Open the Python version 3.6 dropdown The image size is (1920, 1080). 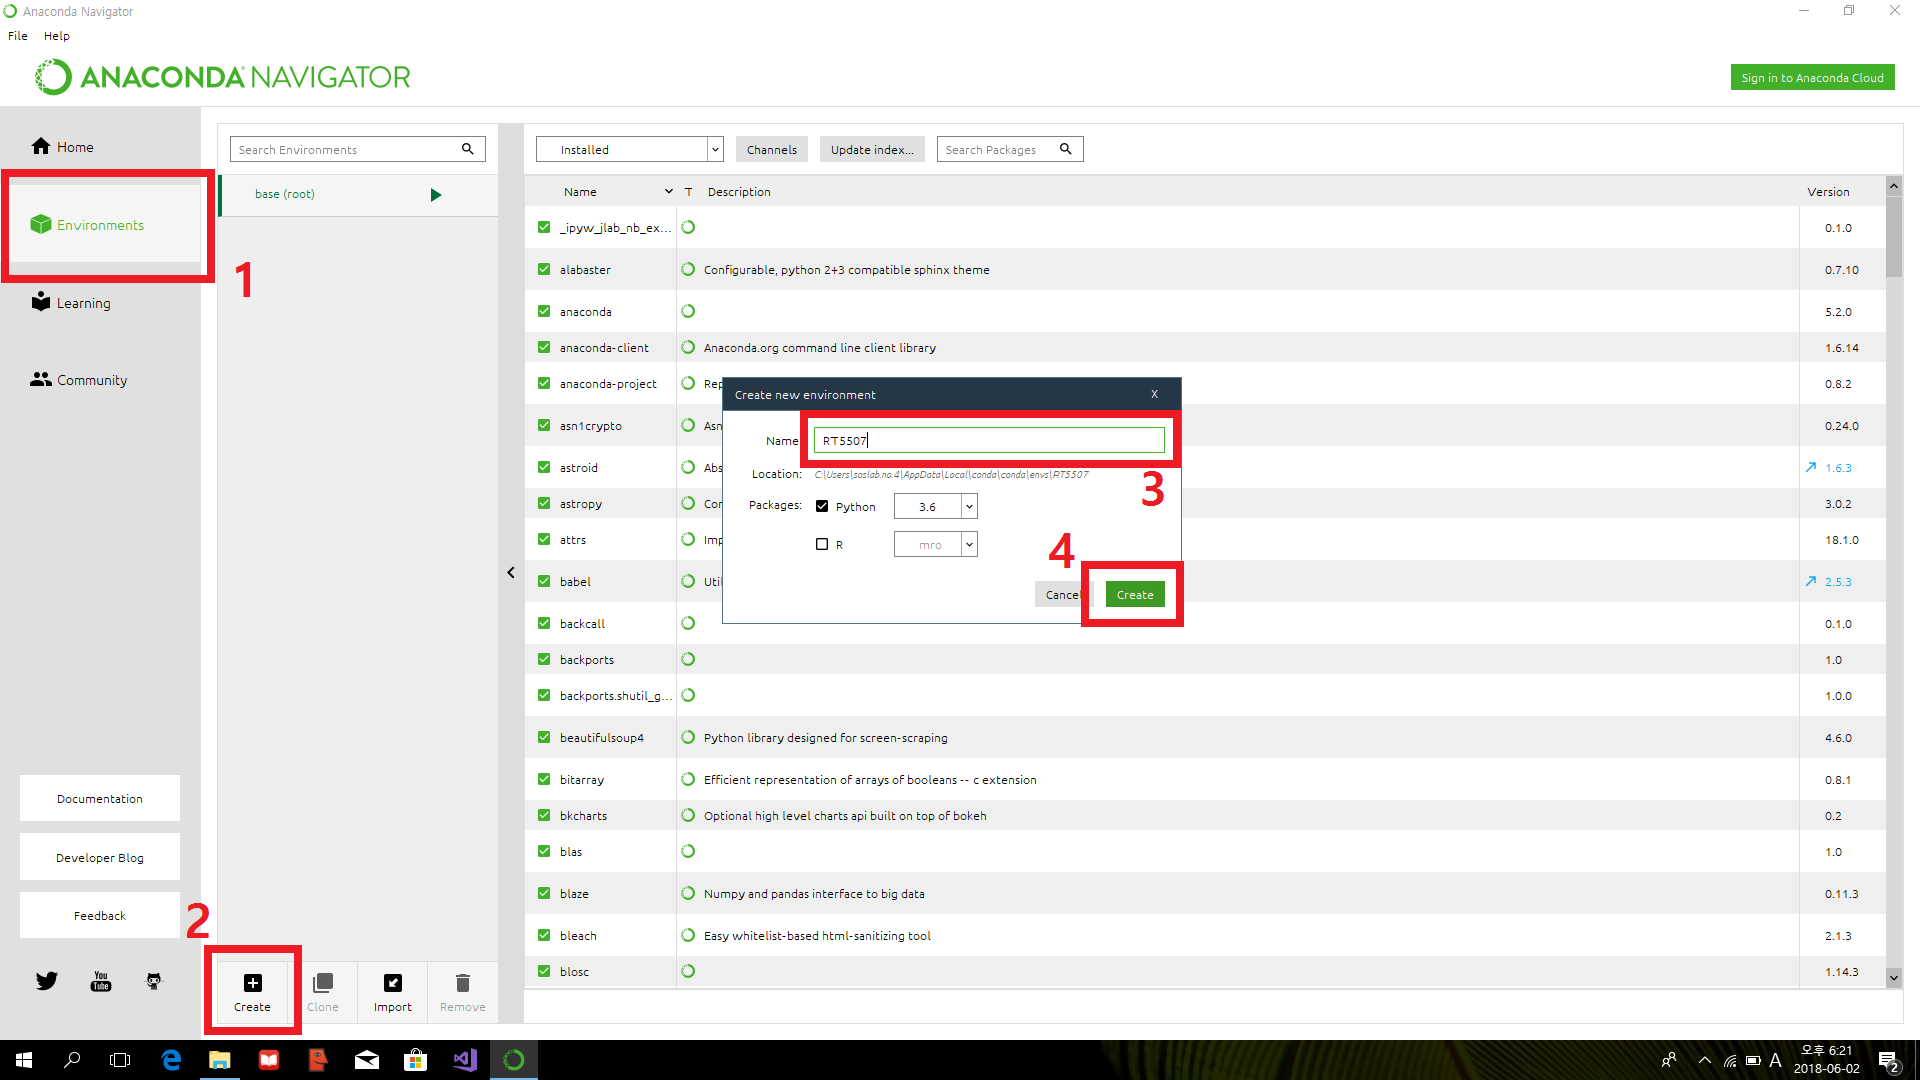point(936,506)
